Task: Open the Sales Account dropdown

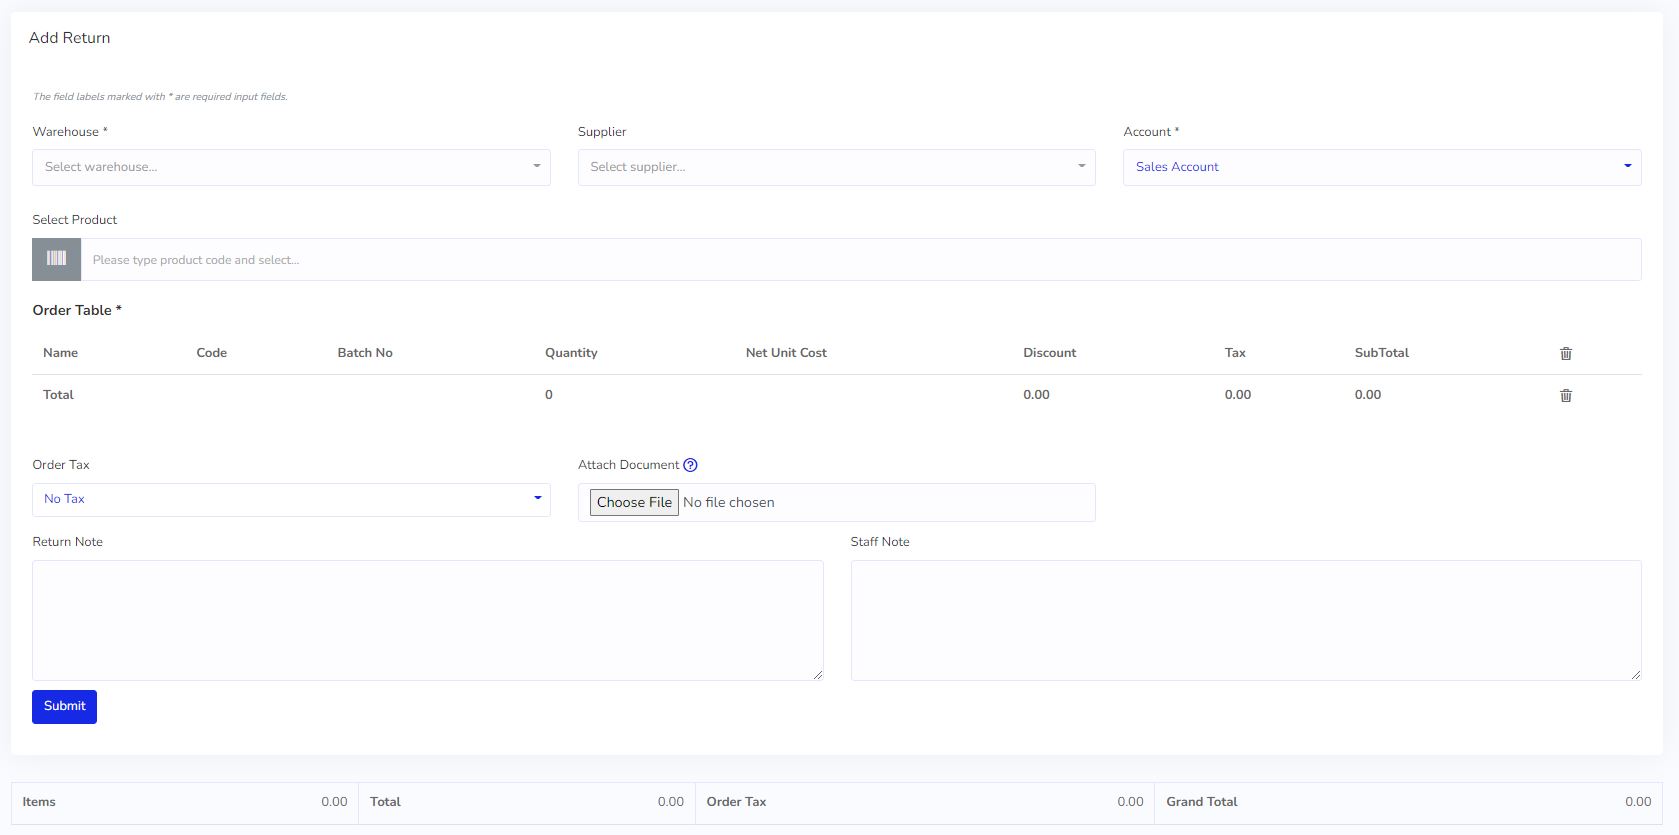Action: coord(1381,167)
